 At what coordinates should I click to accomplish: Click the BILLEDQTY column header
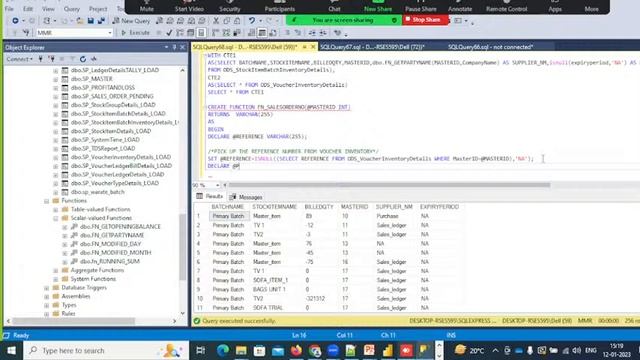click(319, 207)
